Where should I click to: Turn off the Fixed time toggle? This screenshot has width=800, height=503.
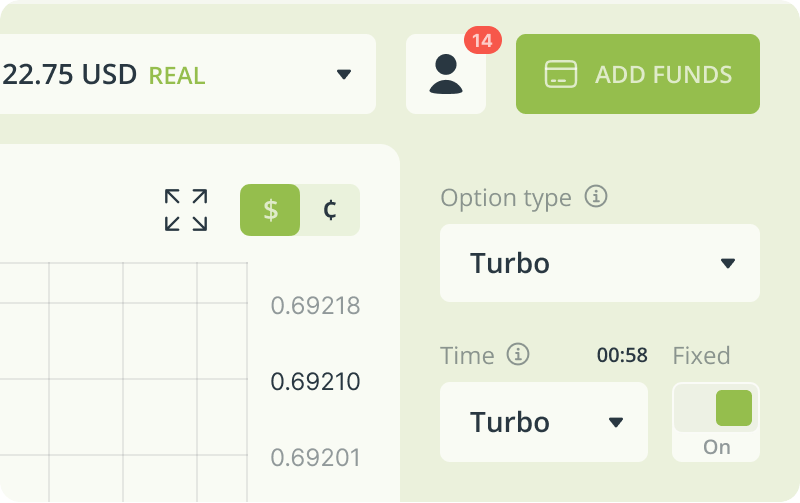(x=716, y=408)
